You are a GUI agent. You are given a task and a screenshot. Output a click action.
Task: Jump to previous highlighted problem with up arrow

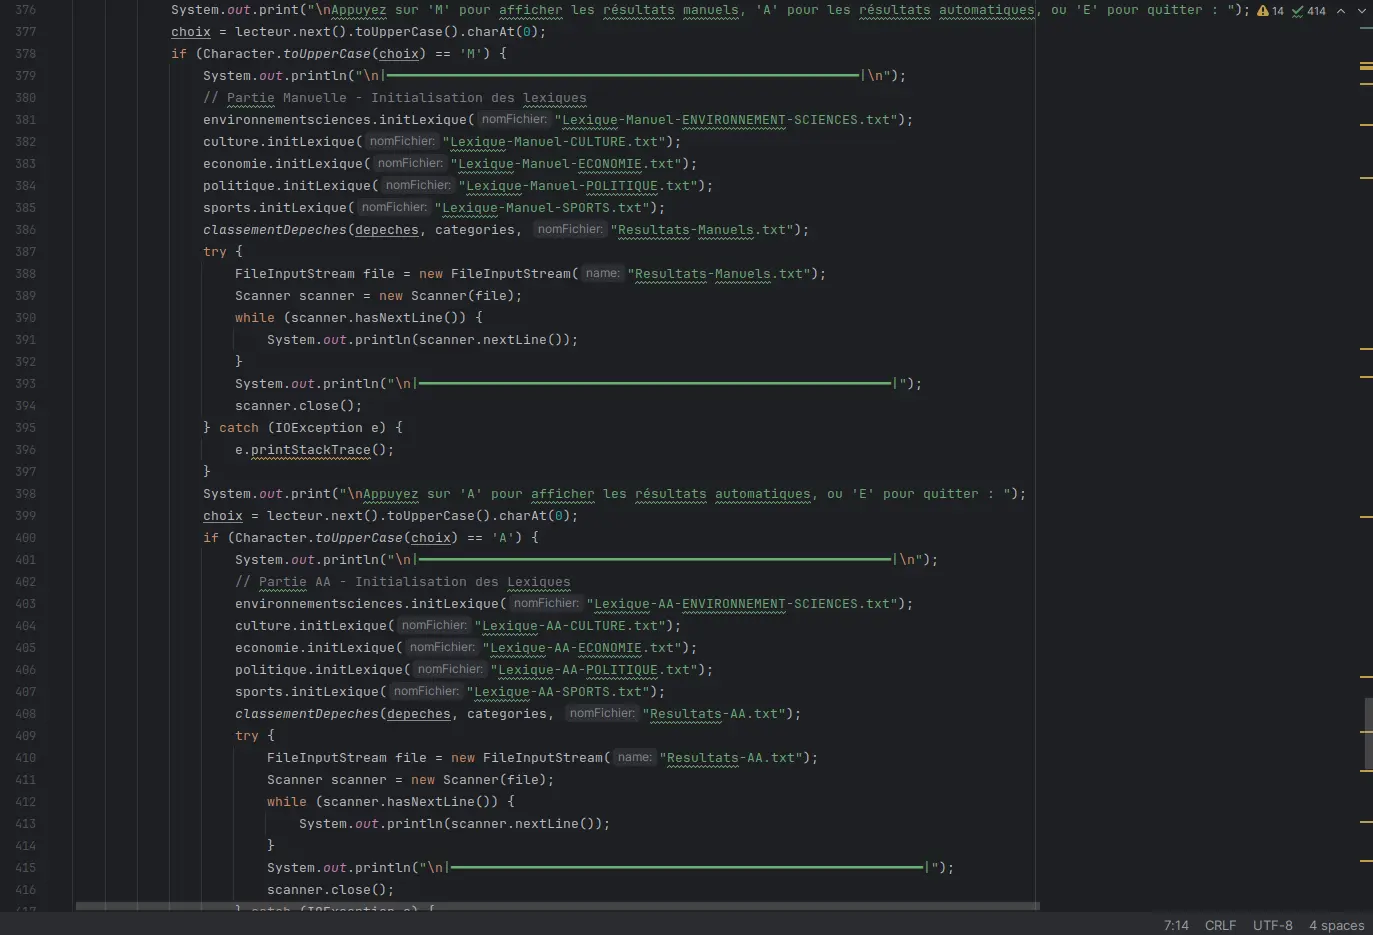click(1341, 11)
